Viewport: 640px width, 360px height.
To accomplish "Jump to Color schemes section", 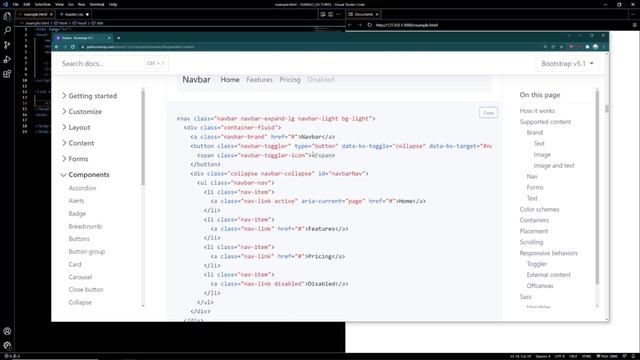I will 539,209.
